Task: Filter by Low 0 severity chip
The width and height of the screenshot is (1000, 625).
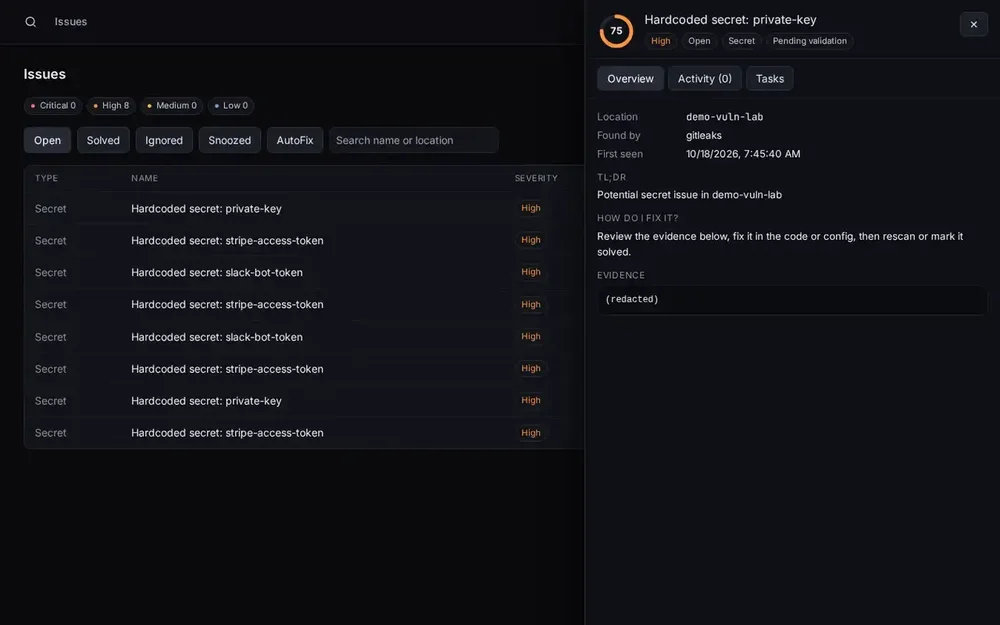Action: (231, 105)
